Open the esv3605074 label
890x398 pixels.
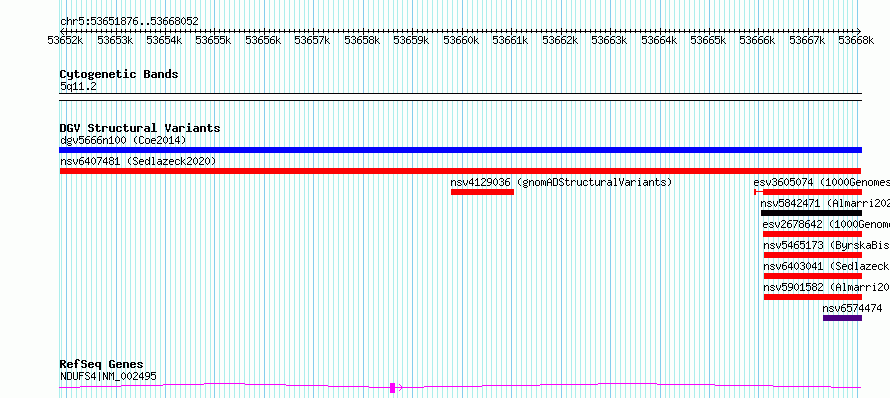pyautogui.click(x=821, y=182)
